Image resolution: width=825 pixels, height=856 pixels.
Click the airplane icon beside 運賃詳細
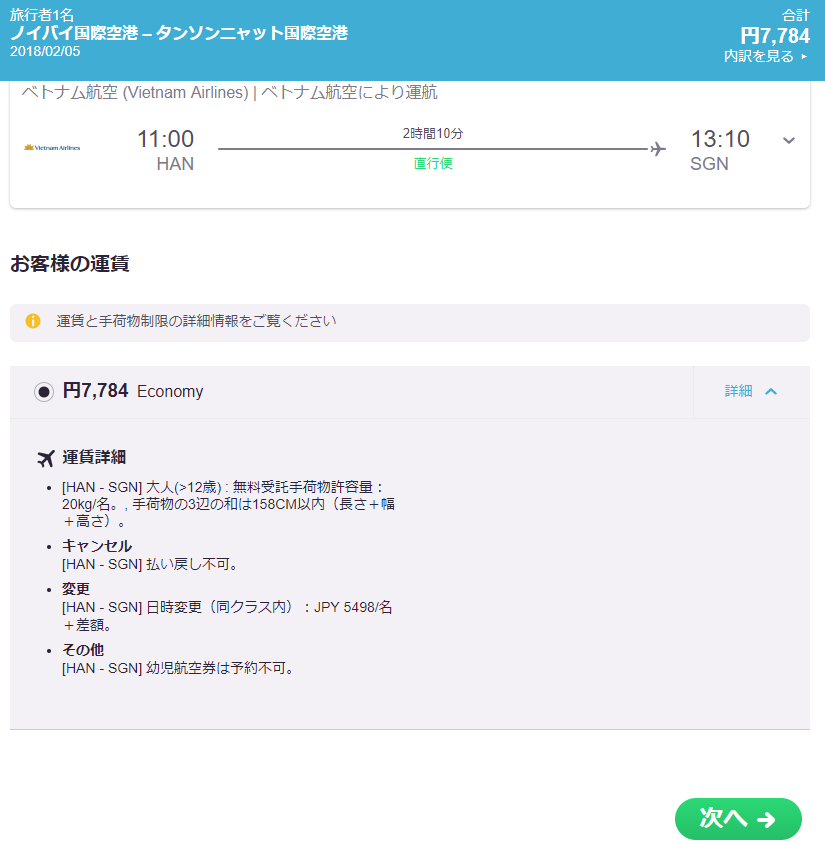(x=46, y=458)
